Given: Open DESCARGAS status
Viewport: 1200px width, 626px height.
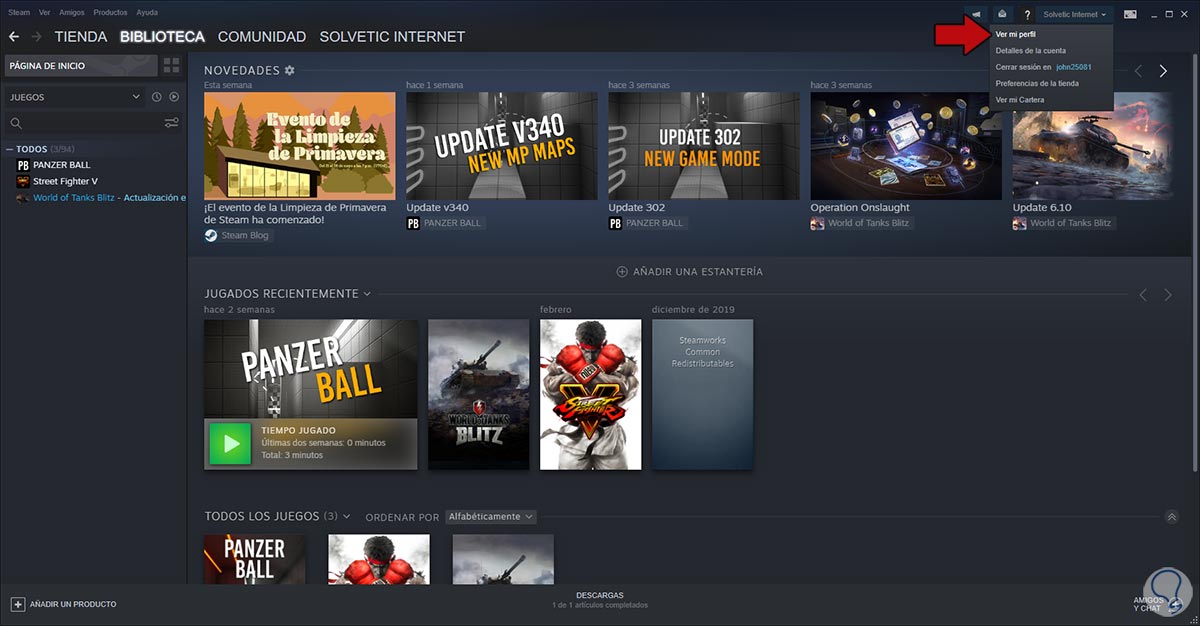Looking at the screenshot, I should coord(600,600).
